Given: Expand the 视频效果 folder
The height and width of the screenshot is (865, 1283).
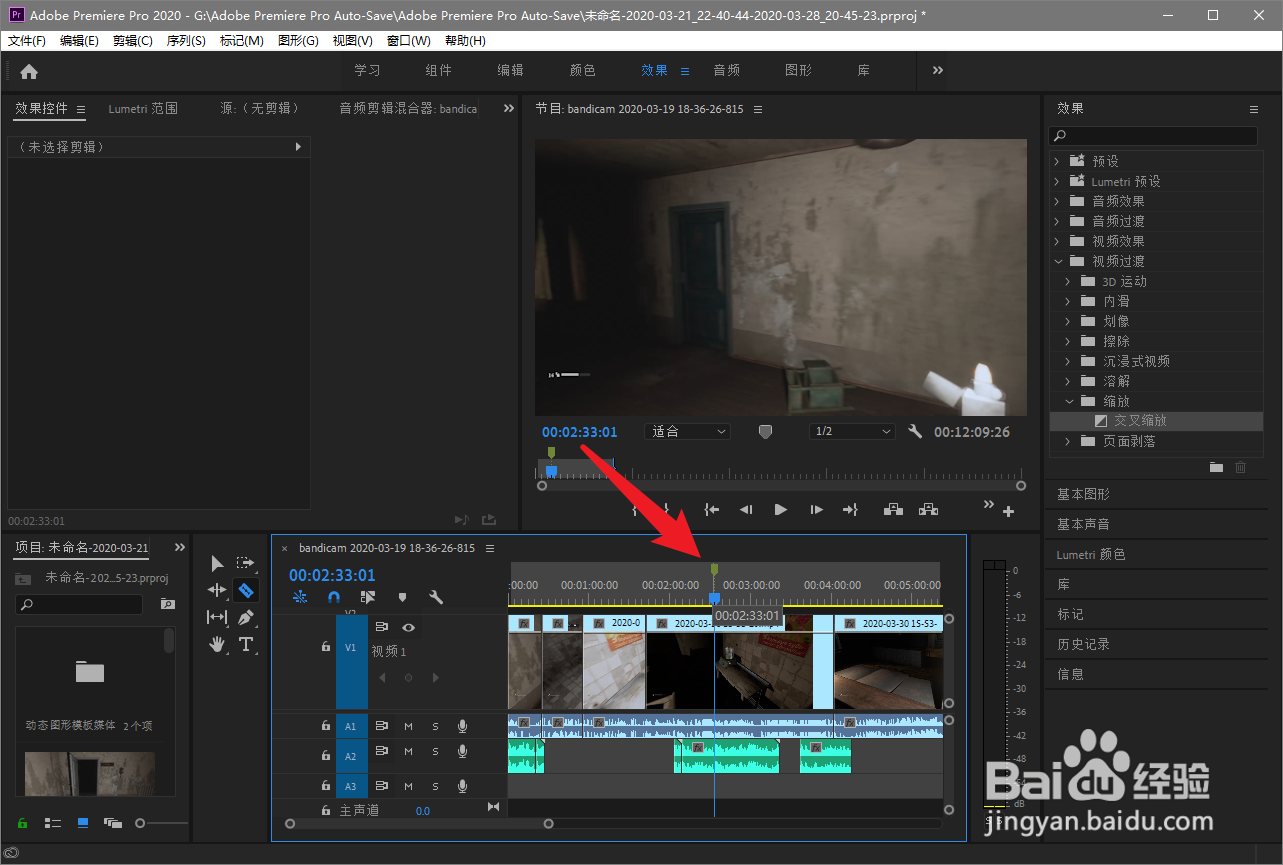Looking at the screenshot, I should (1057, 241).
